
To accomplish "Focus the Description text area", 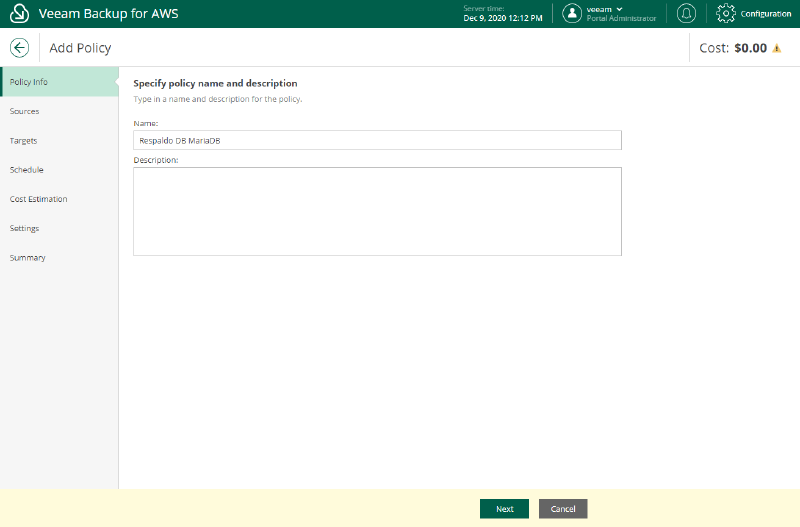I will [x=377, y=211].
